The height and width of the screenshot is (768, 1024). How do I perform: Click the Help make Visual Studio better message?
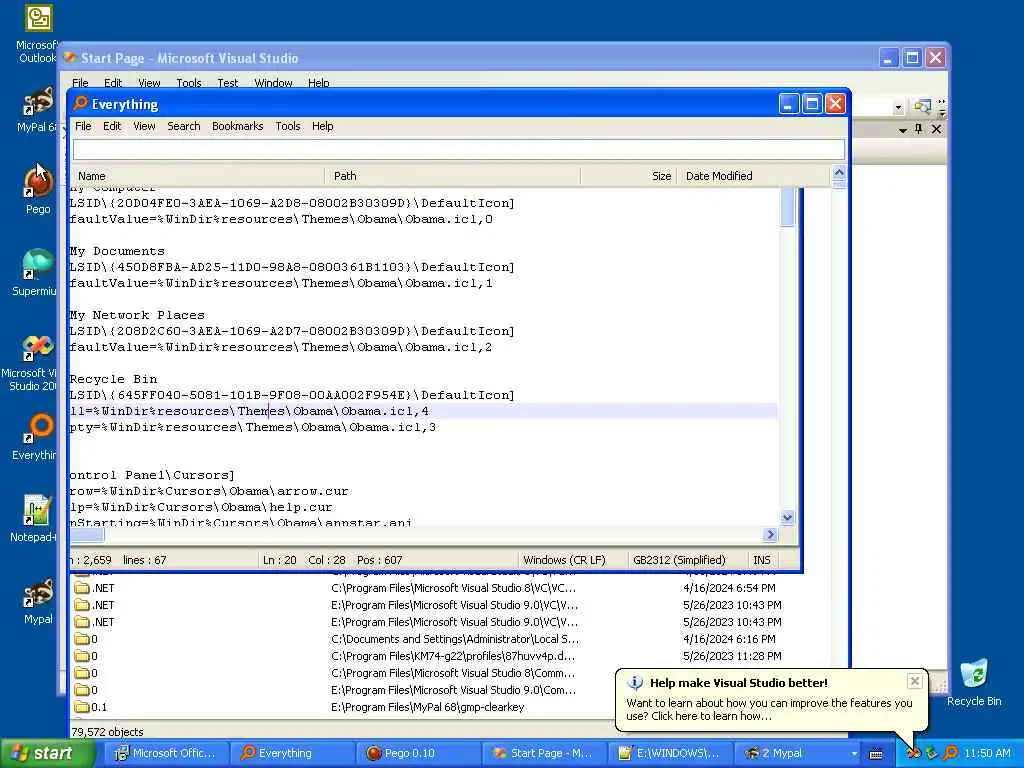(x=769, y=710)
